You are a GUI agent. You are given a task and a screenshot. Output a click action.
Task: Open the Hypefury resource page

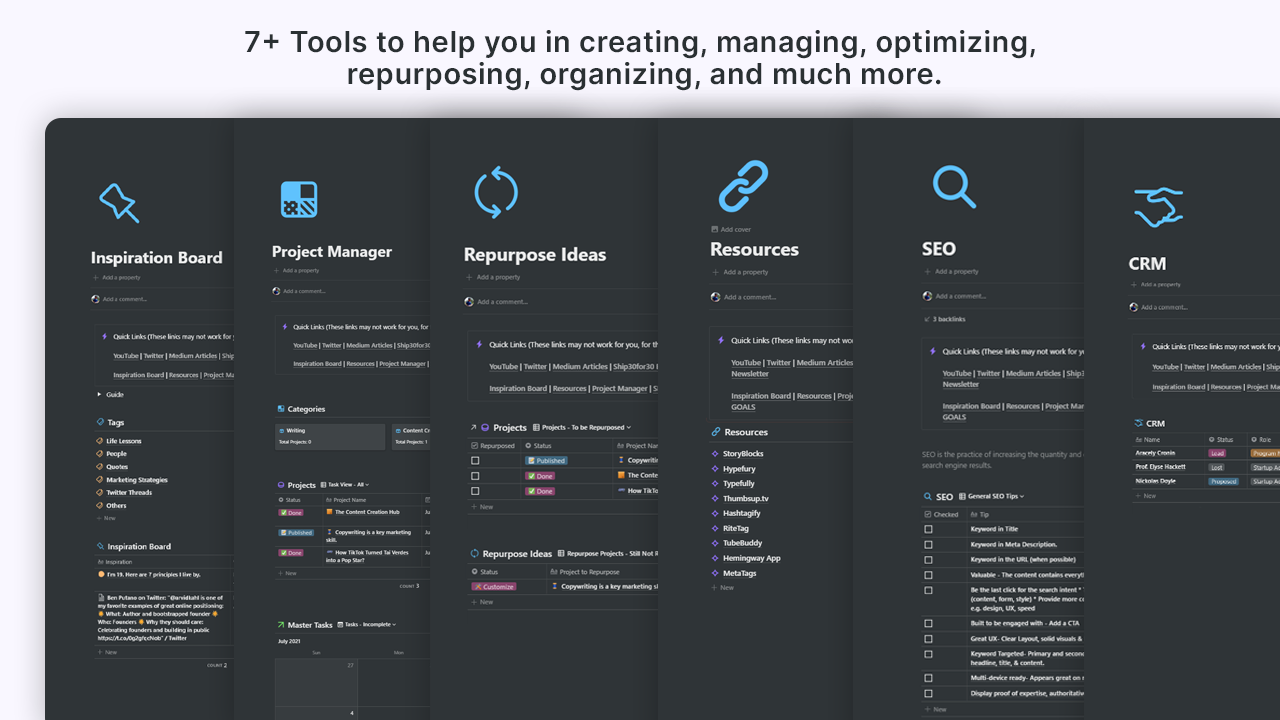(739, 469)
